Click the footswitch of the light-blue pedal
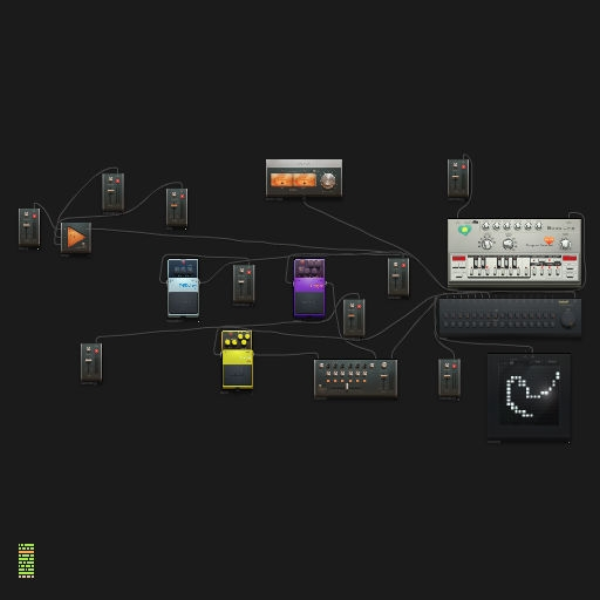600x600 pixels. click(x=183, y=303)
